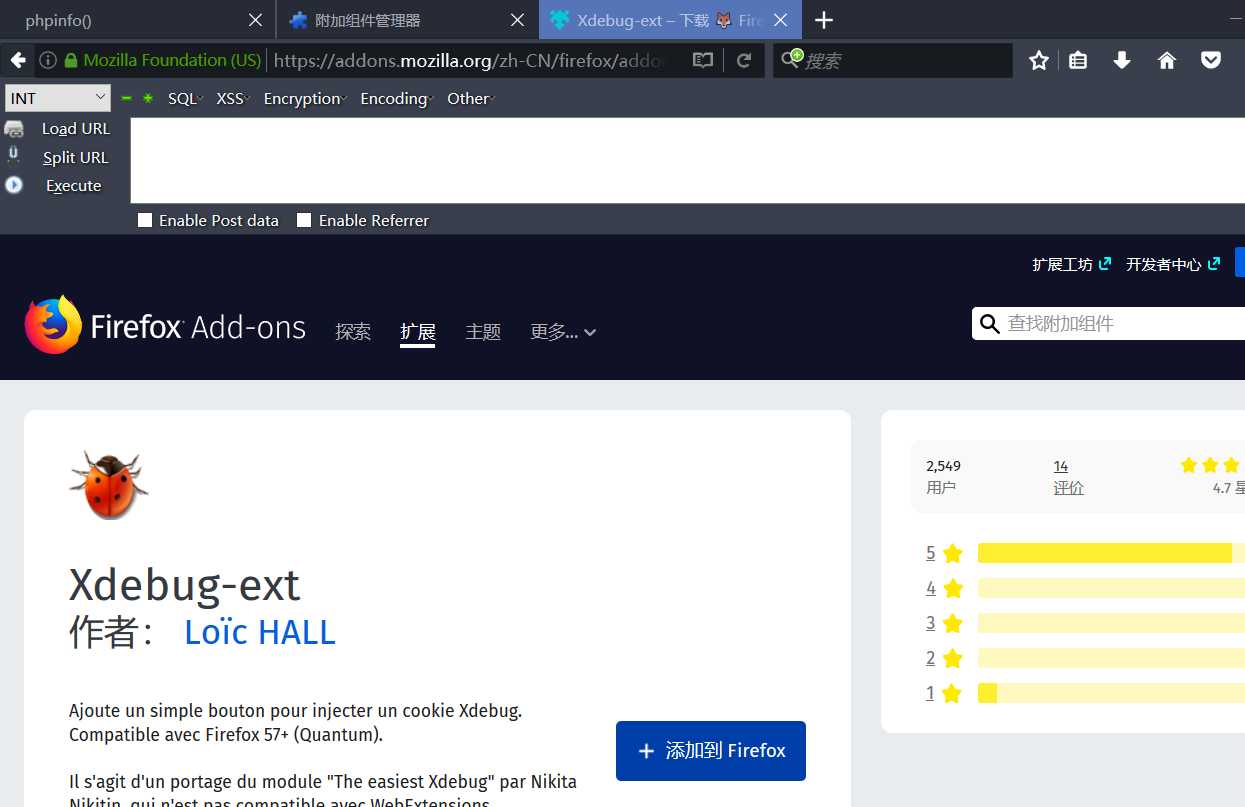Open the SQL dropdown menu
1245x807 pixels.
click(x=185, y=98)
